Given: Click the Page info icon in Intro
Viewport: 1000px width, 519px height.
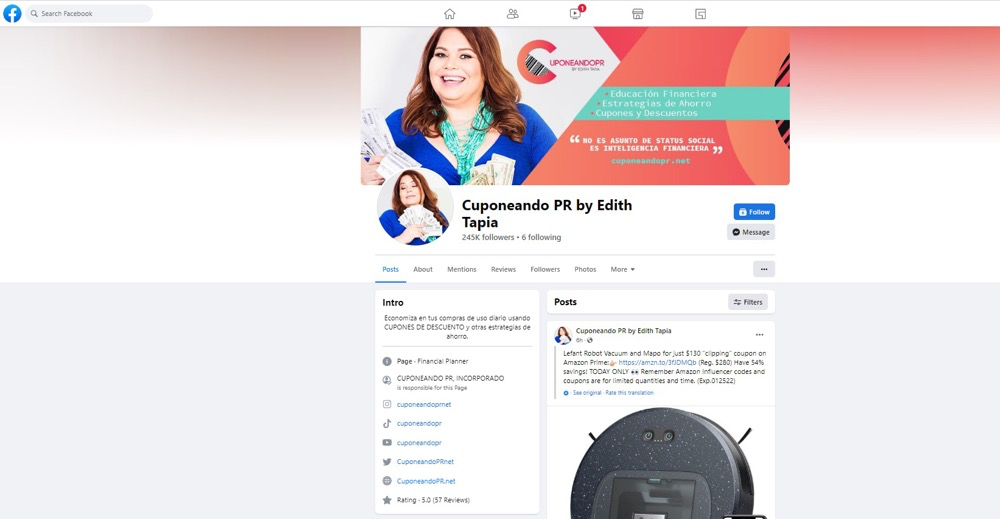Looking at the screenshot, I should click(387, 362).
